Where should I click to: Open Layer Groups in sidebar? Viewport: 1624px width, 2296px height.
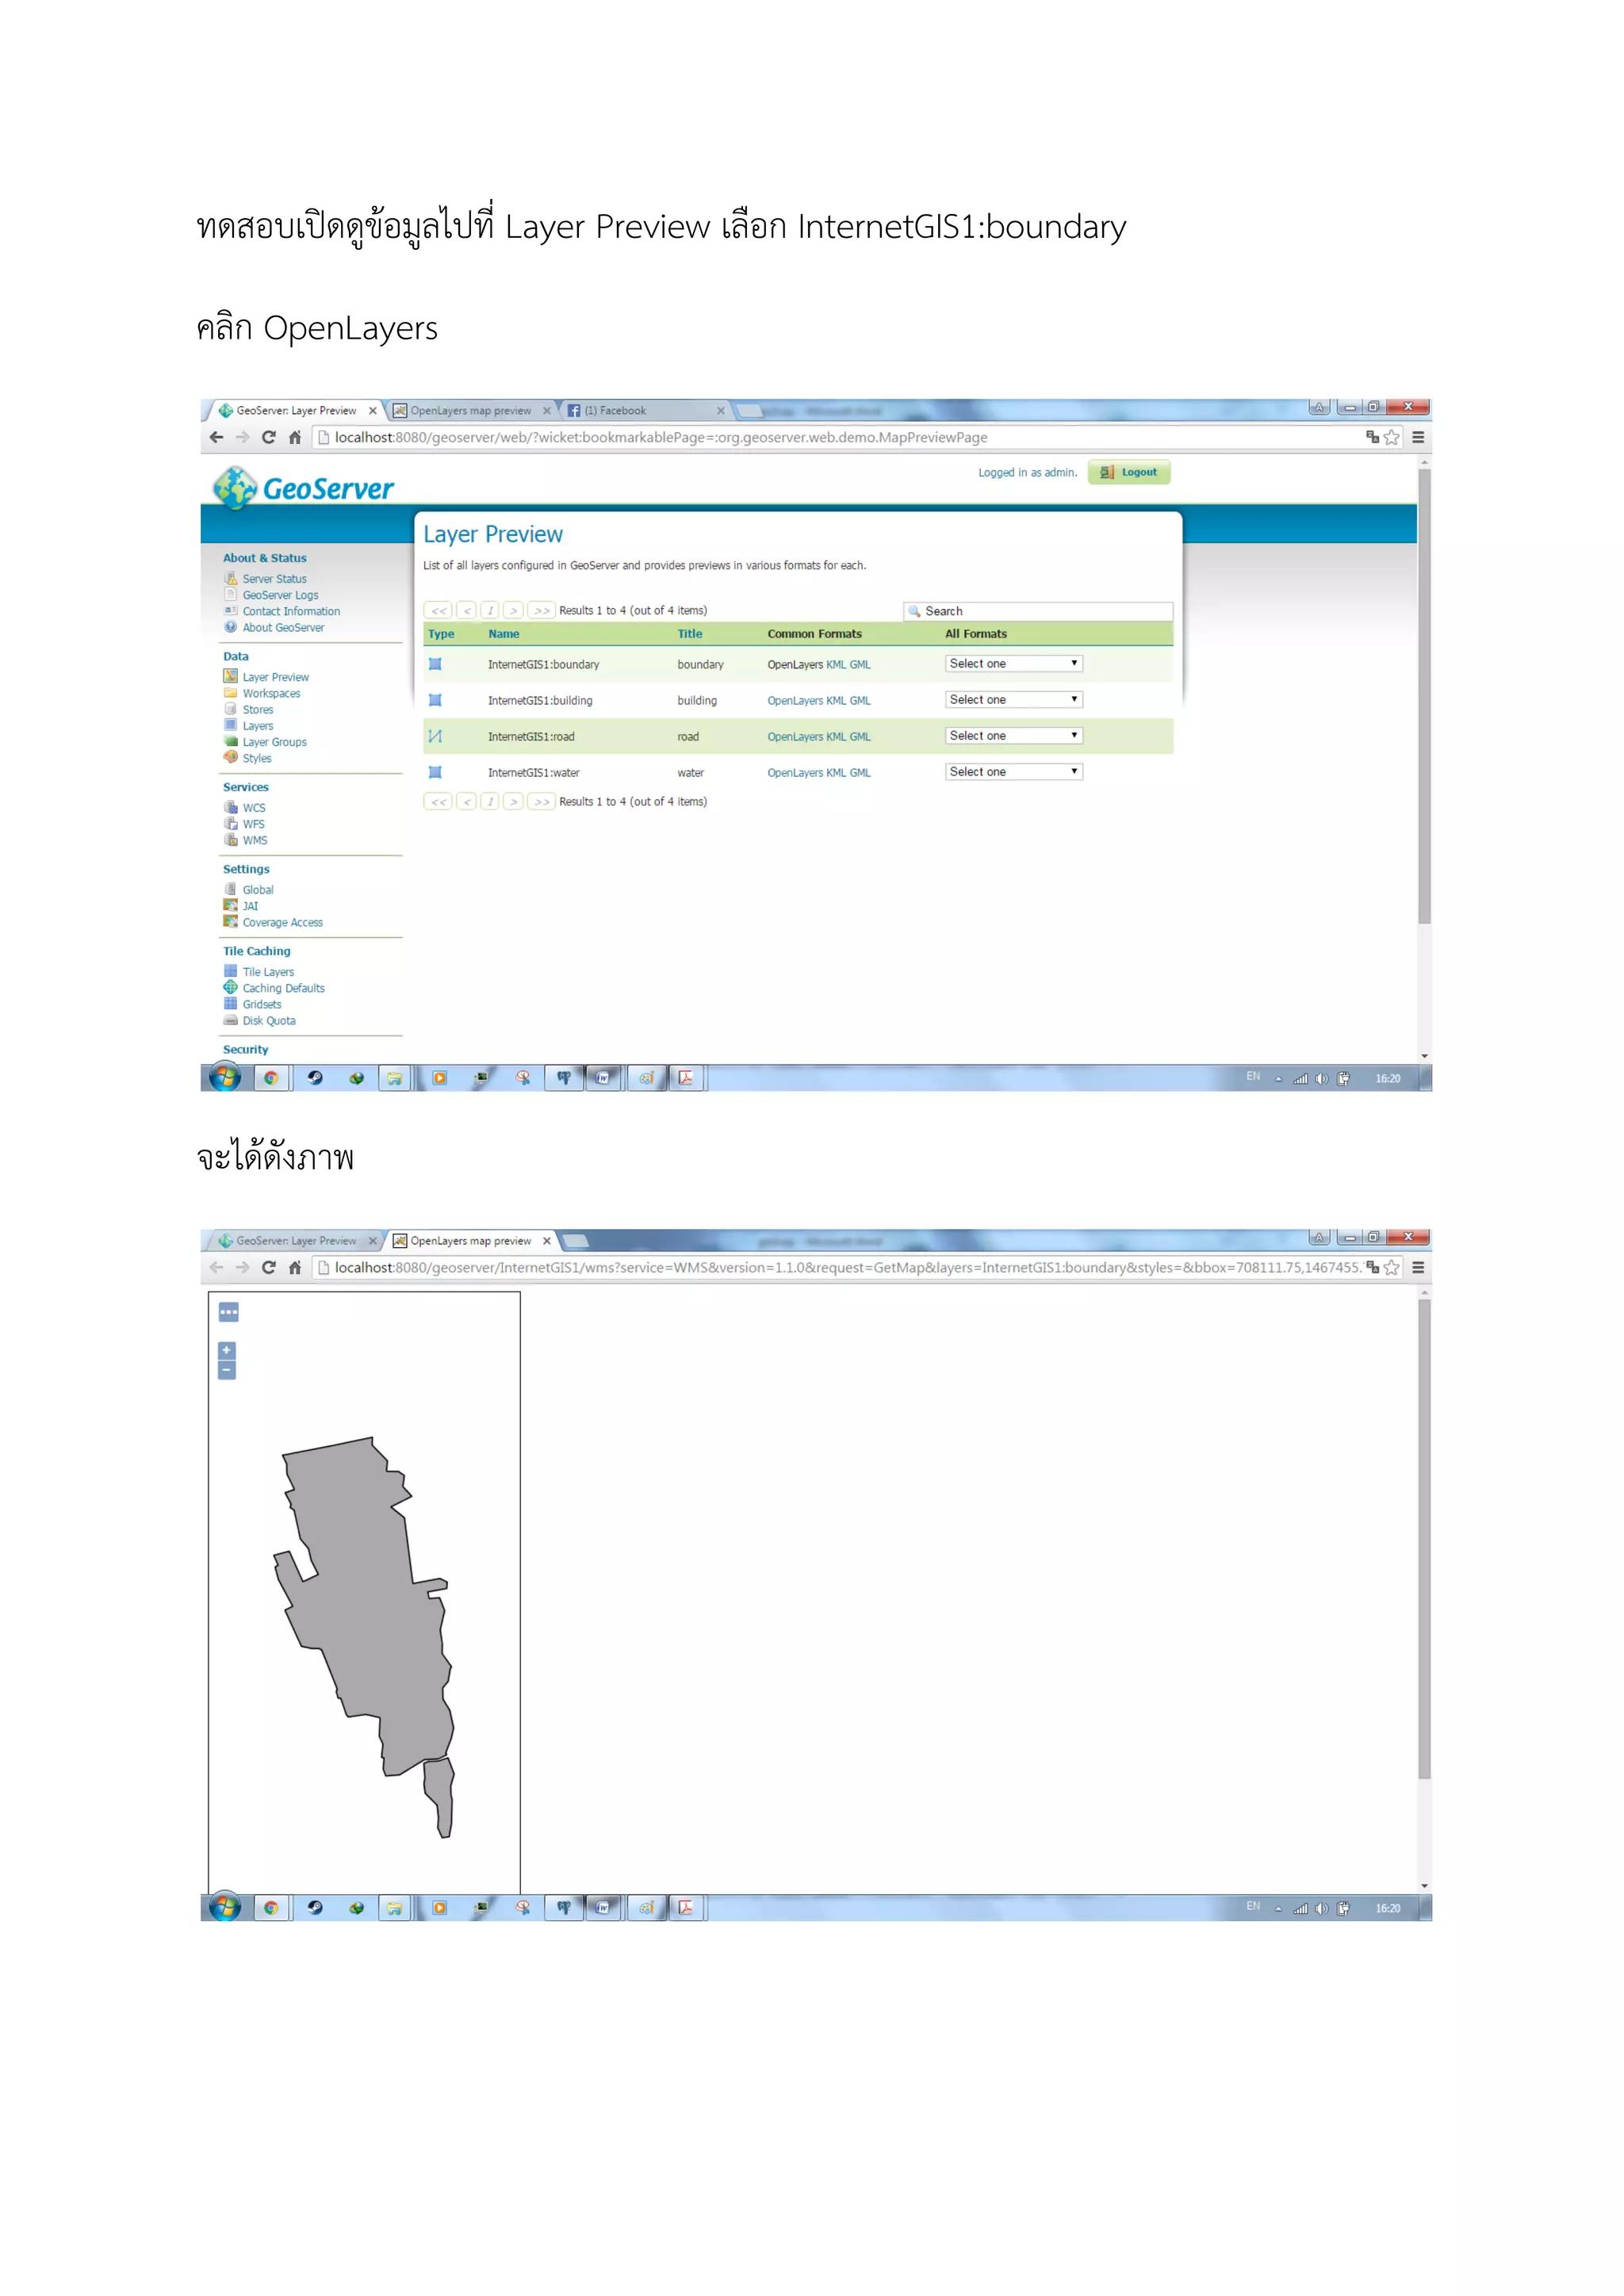[274, 742]
